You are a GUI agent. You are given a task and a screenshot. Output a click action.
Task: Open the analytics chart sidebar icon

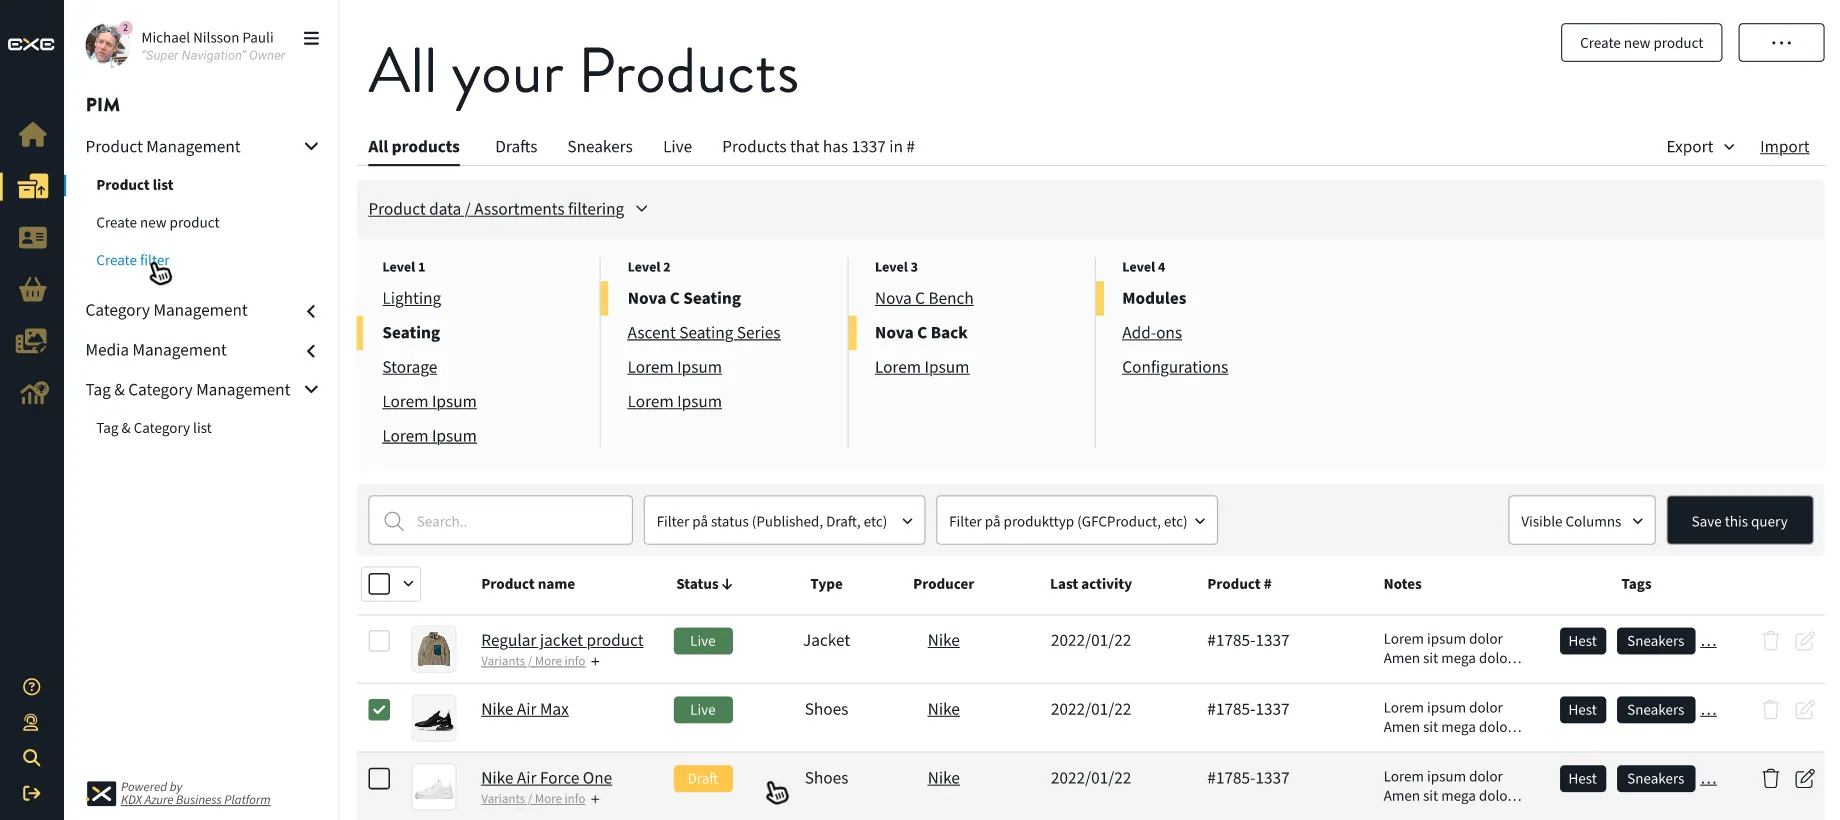pos(33,393)
